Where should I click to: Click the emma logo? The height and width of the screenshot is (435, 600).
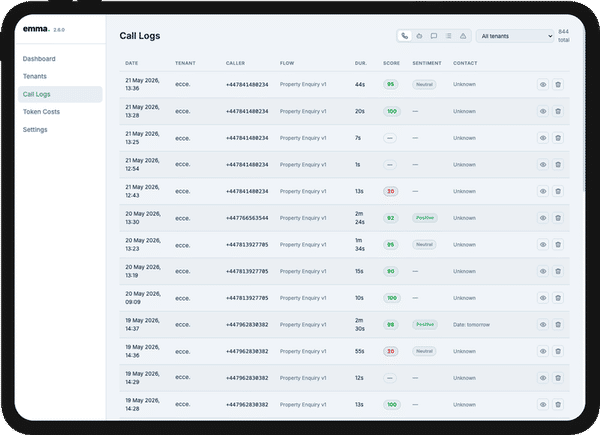point(36,29)
